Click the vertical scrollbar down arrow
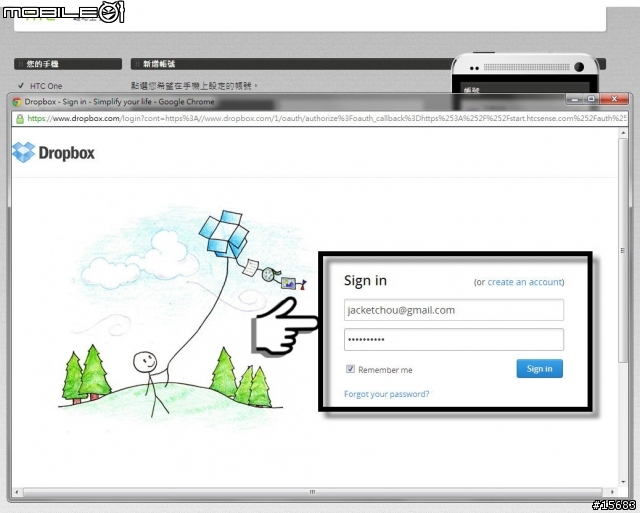This screenshot has width=640, height=513. tap(623, 482)
